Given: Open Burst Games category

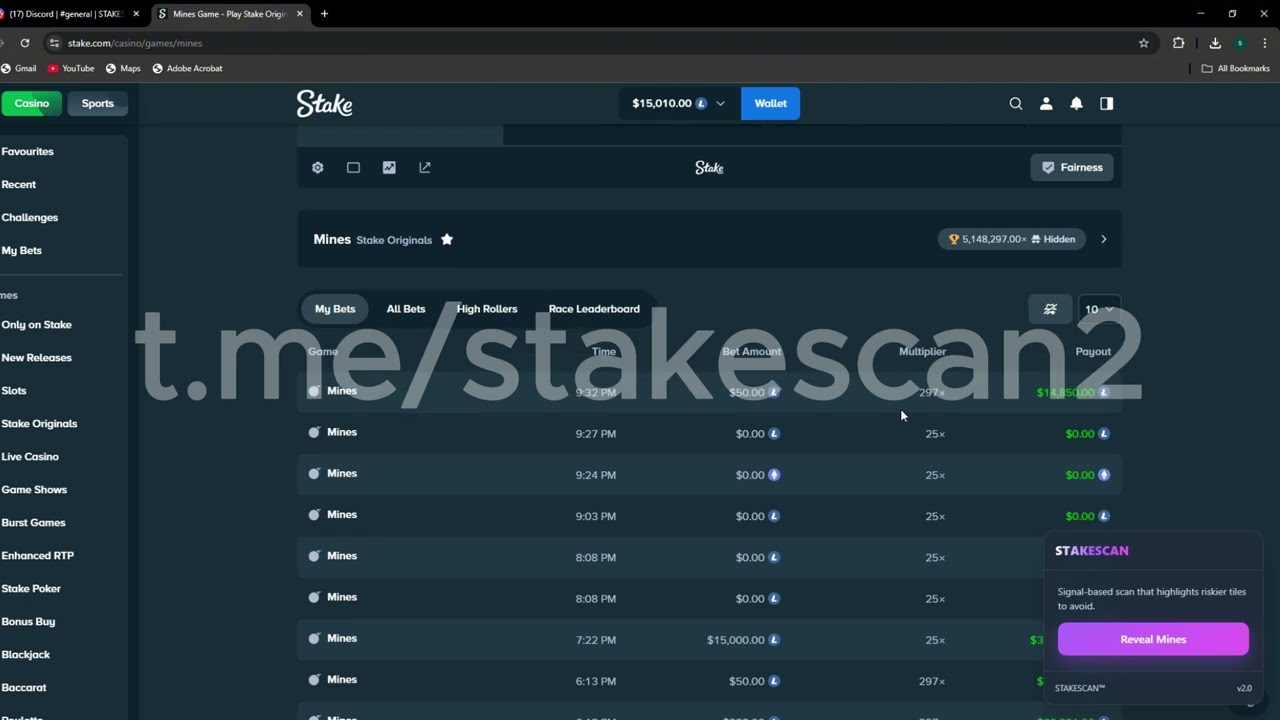Looking at the screenshot, I should 33,523.
